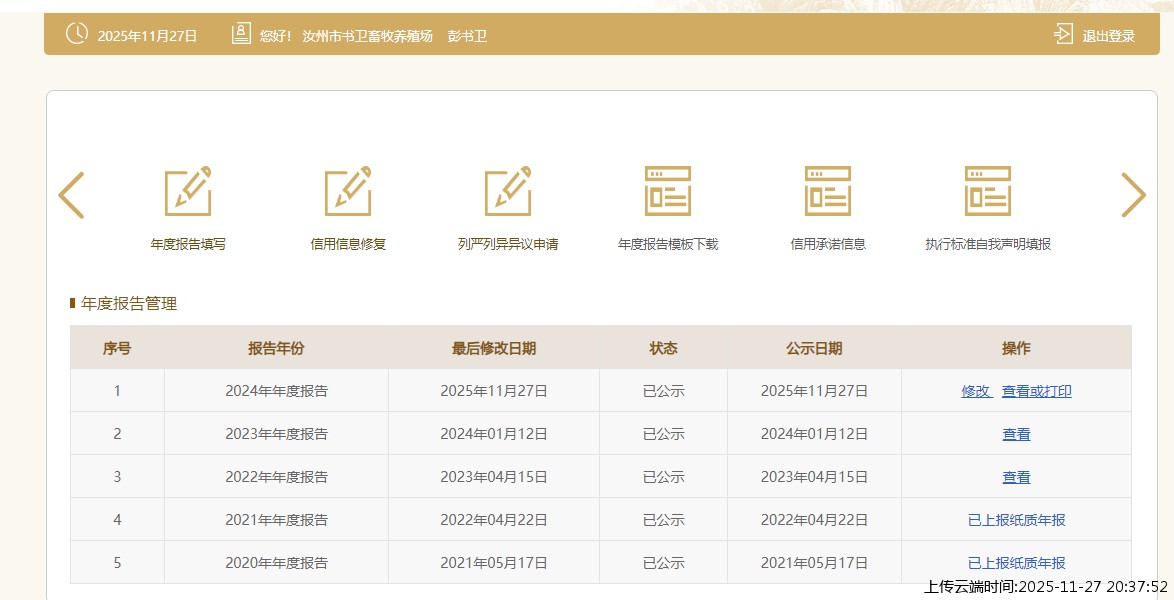
Task: Click the 退出登录 text link
Action: coord(1109,36)
